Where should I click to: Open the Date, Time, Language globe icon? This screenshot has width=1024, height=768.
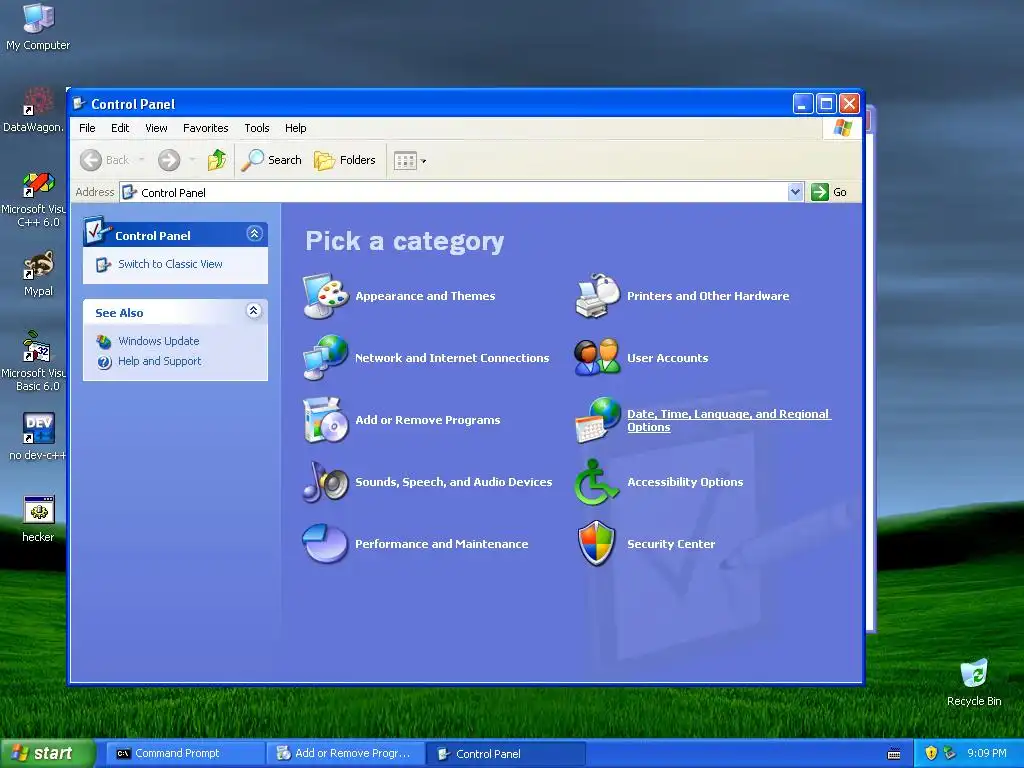tap(598, 420)
